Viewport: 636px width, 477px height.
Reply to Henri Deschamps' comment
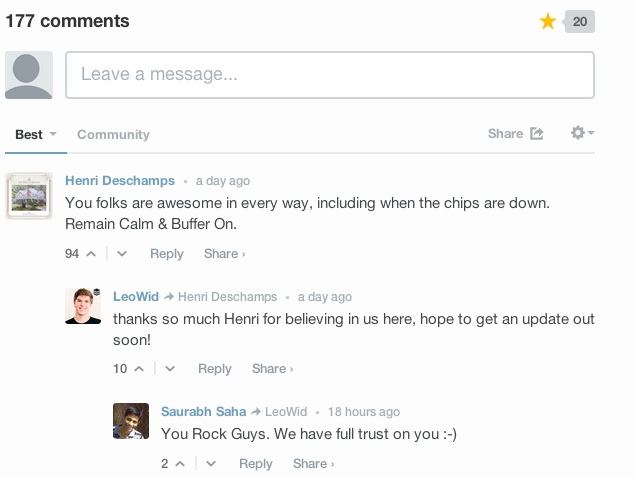(x=167, y=254)
